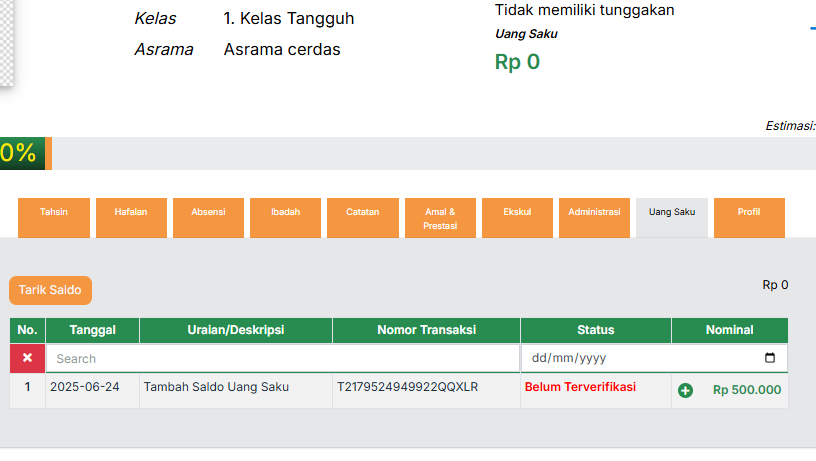This screenshot has height=461, width=816.
Task: Switch to Amal & Prestasi tab
Action: (x=440, y=218)
